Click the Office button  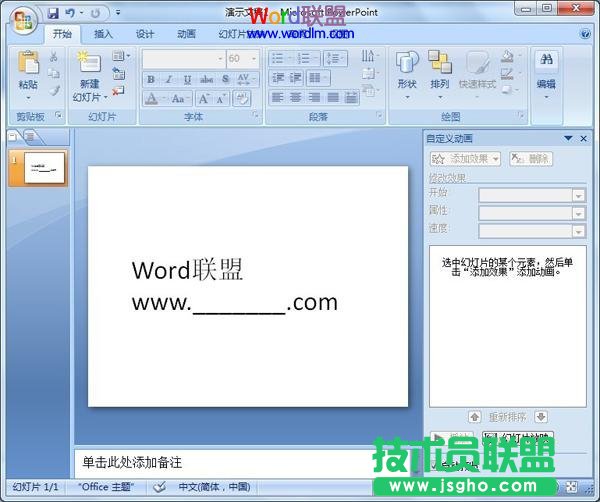coord(24,20)
